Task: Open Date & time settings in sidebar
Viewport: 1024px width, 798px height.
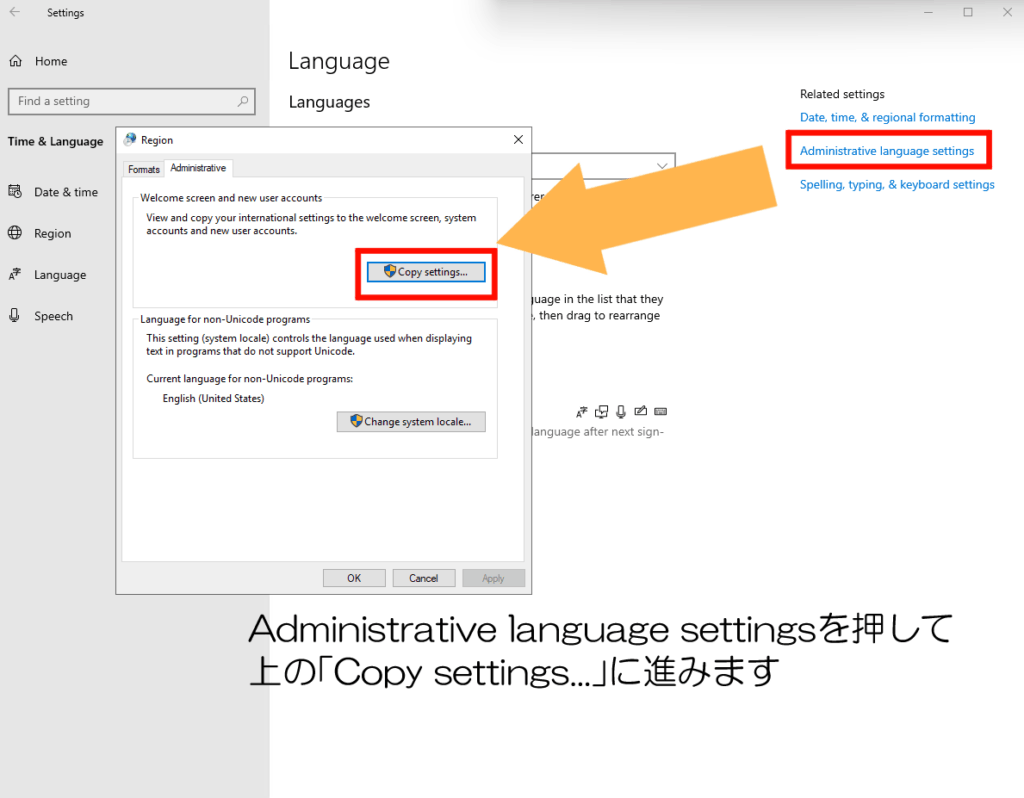Action: pos(65,192)
